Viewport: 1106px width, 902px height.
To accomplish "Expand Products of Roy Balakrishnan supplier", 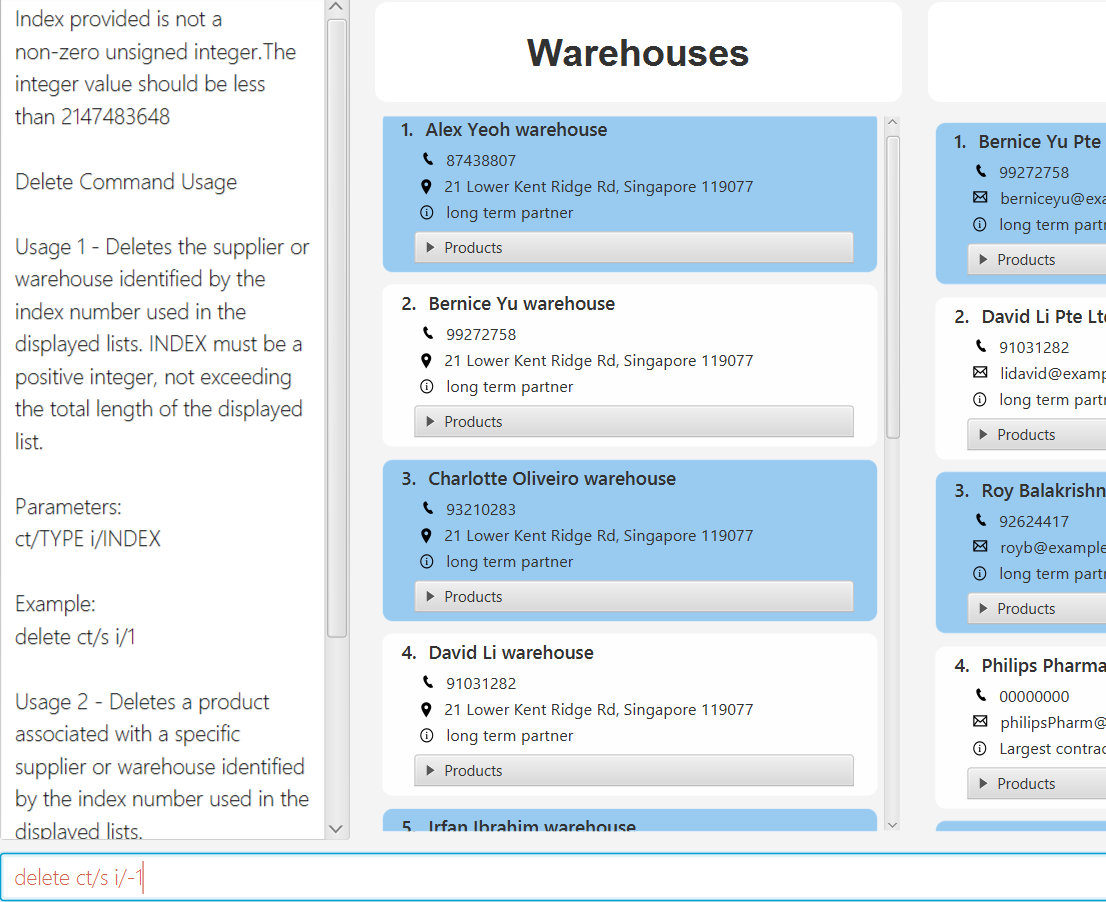I will (x=1037, y=609).
